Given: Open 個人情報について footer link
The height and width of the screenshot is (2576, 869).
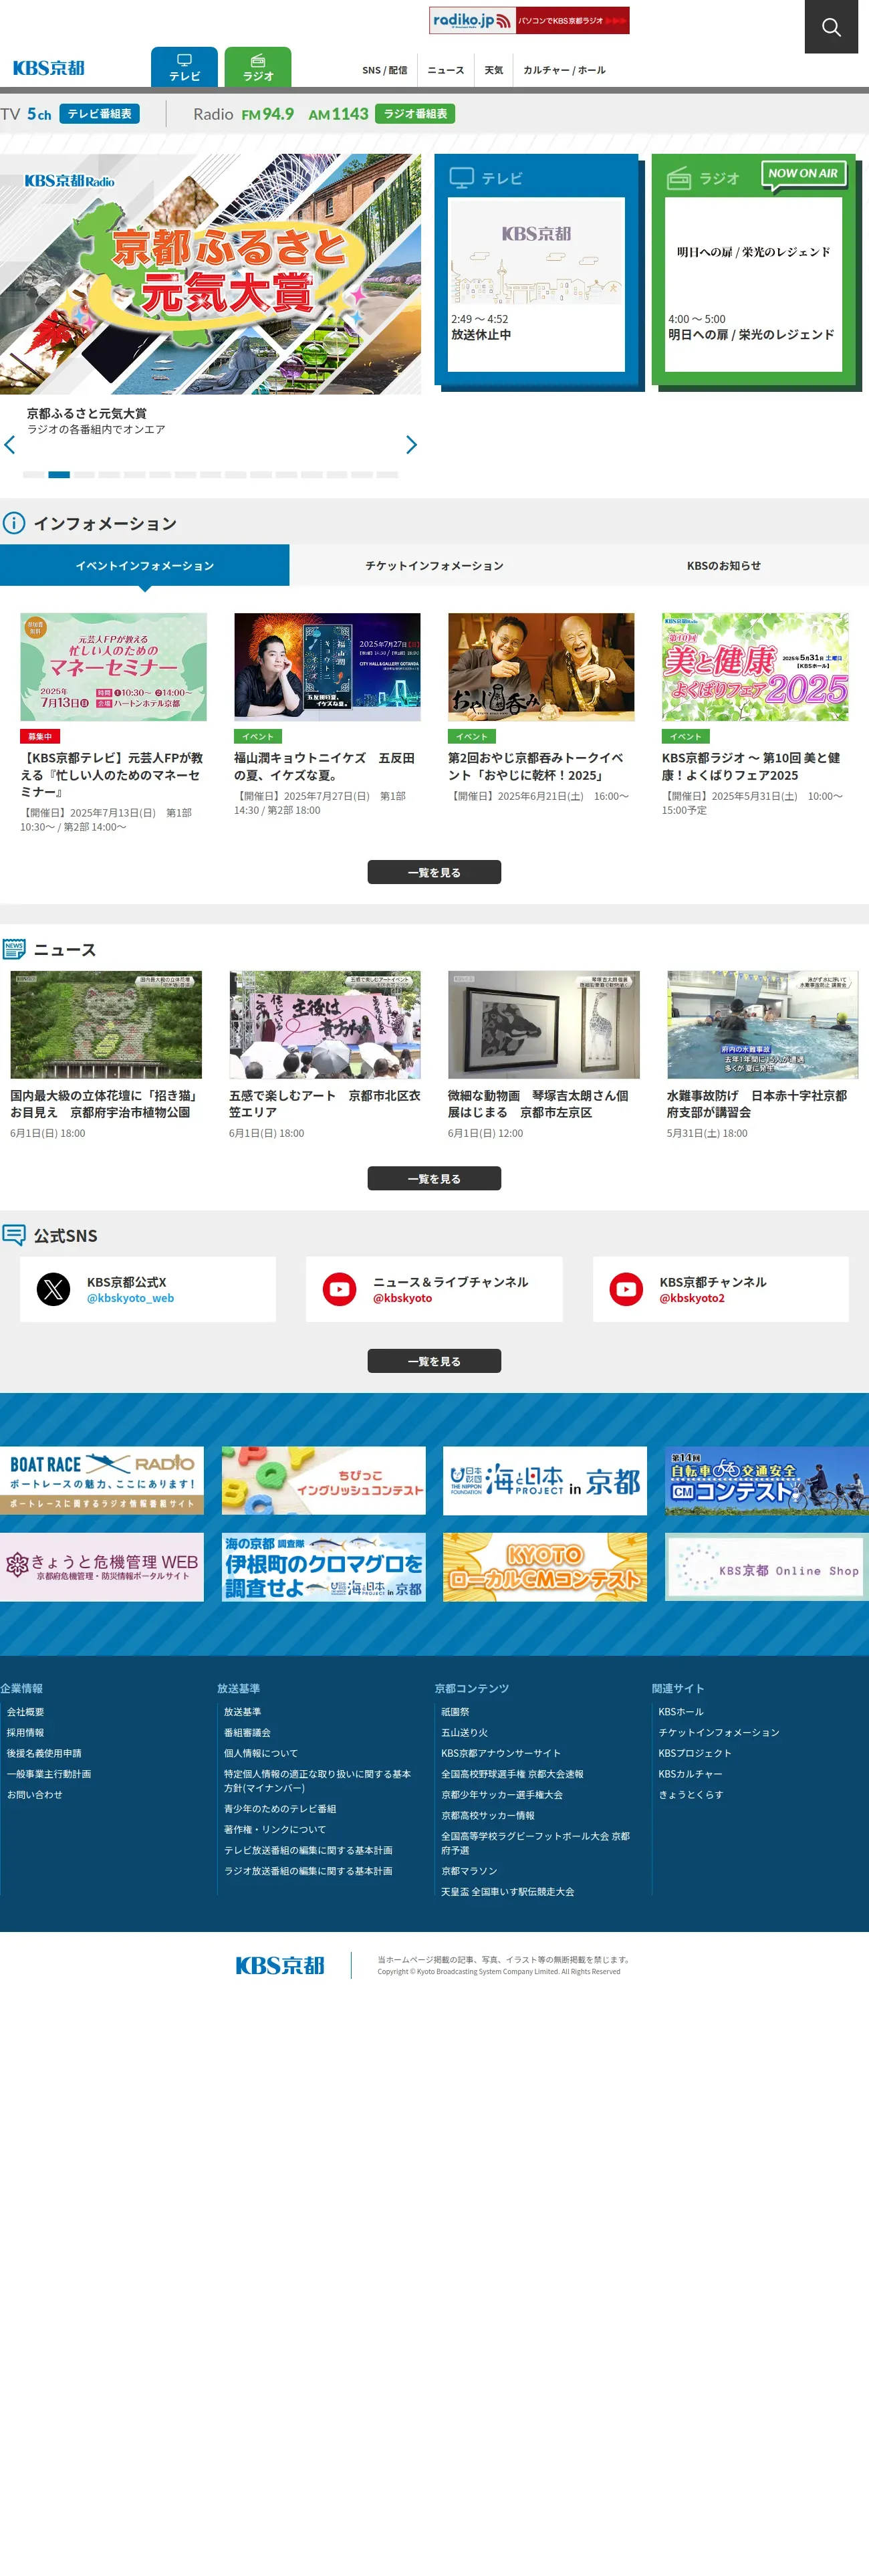Looking at the screenshot, I should [261, 1754].
